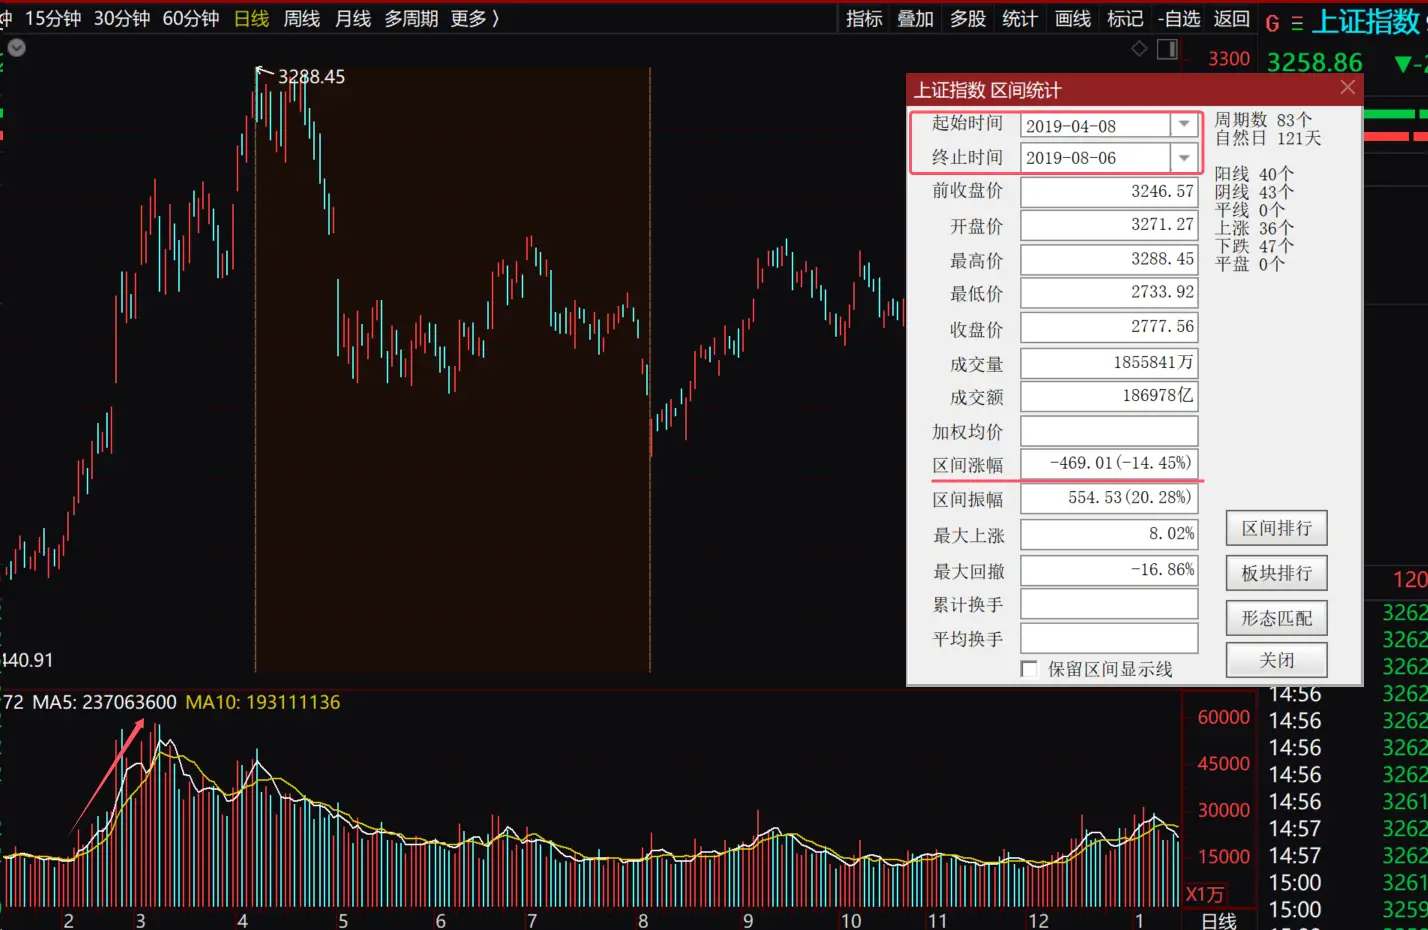
Task: Click the red G icon
Action: 1272,23
